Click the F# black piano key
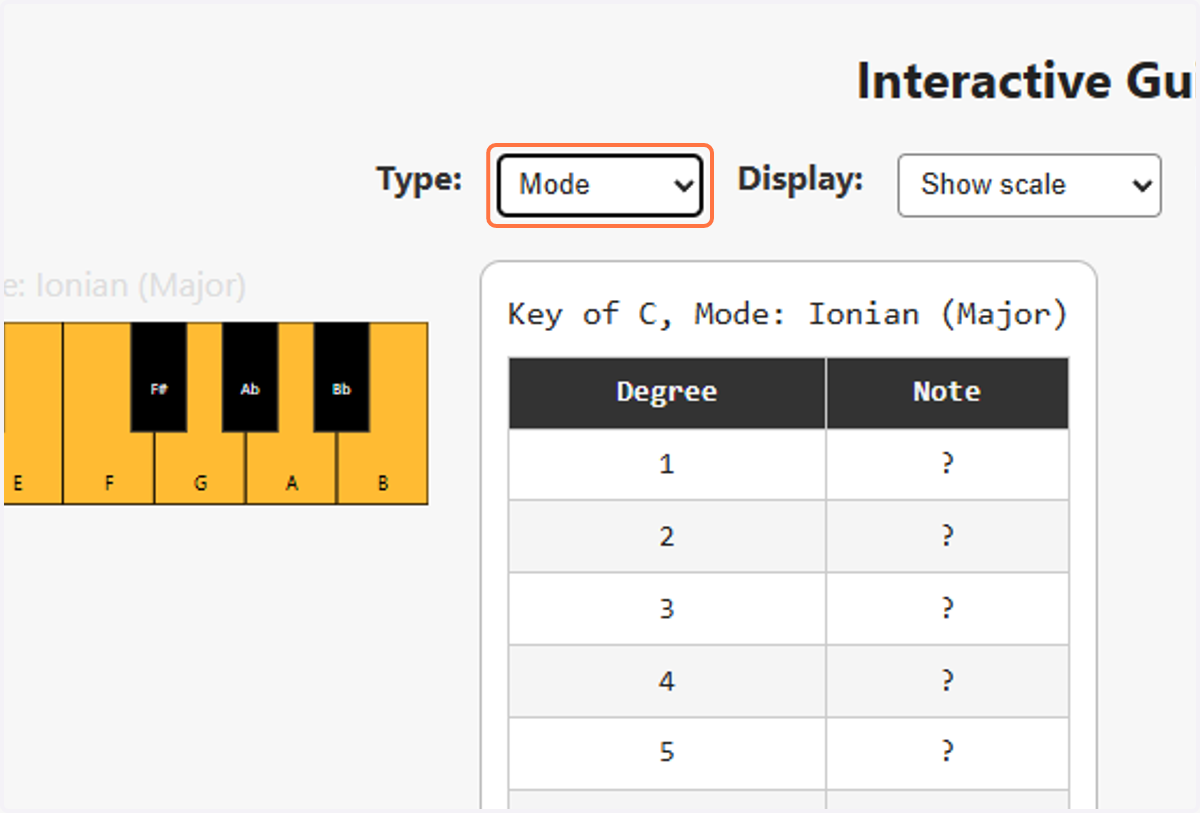Viewport: 1200px width, 813px height. 159,377
